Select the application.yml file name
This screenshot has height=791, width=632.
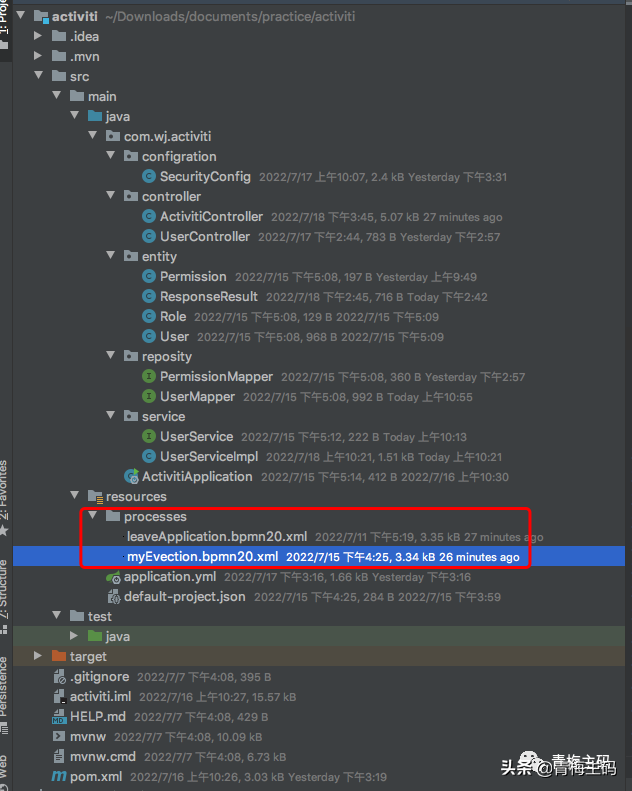click(170, 577)
